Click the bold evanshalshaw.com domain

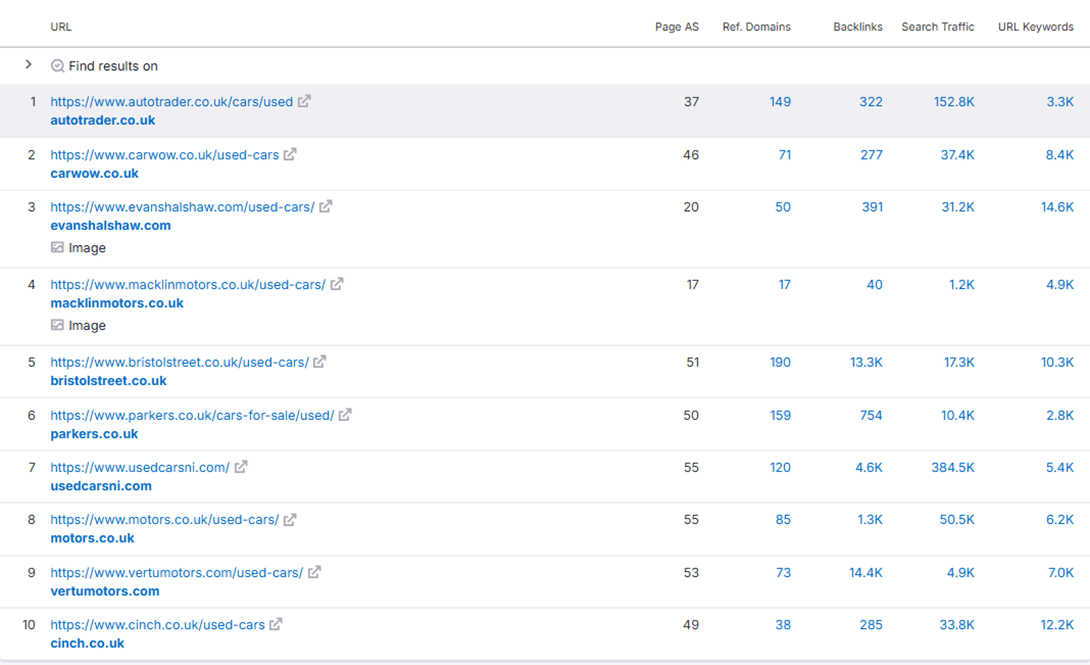coord(111,226)
